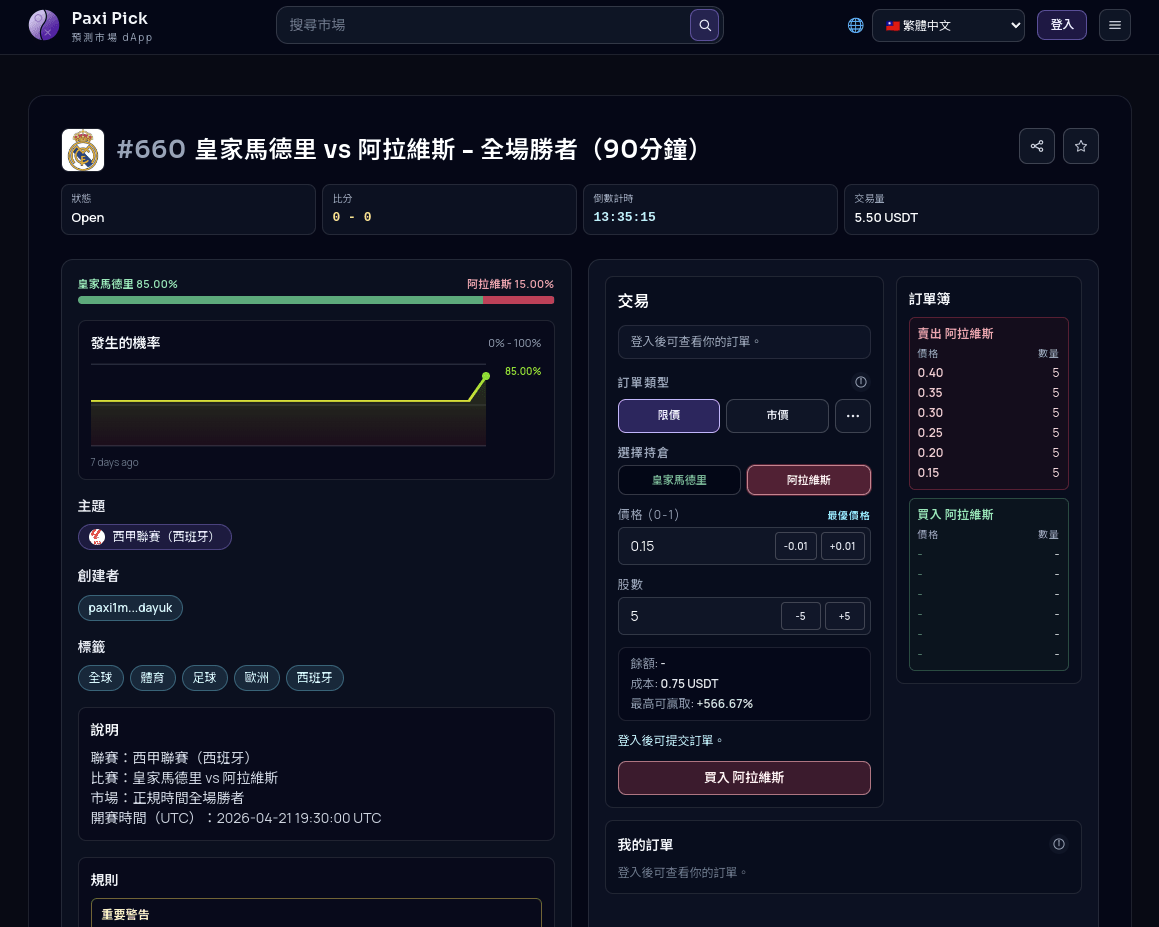This screenshot has width=1159, height=927.
Task: Open the 繁體中文 language dropdown
Action: (x=948, y=25)
